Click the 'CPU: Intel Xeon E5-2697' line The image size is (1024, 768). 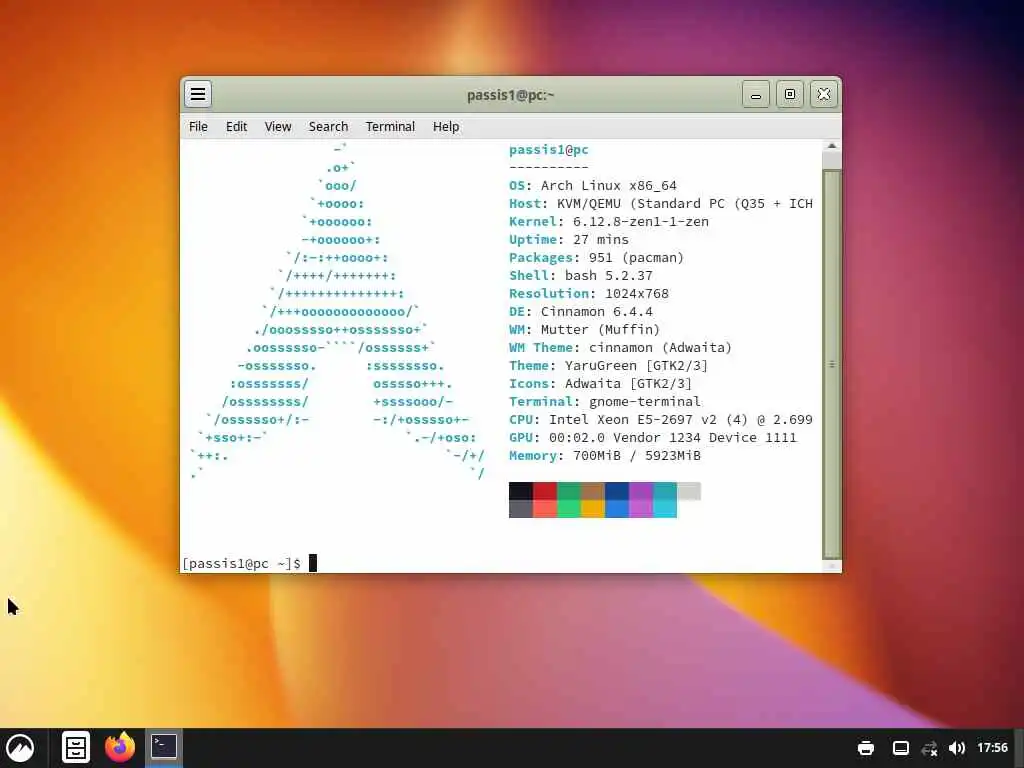(x=661, y=420)
